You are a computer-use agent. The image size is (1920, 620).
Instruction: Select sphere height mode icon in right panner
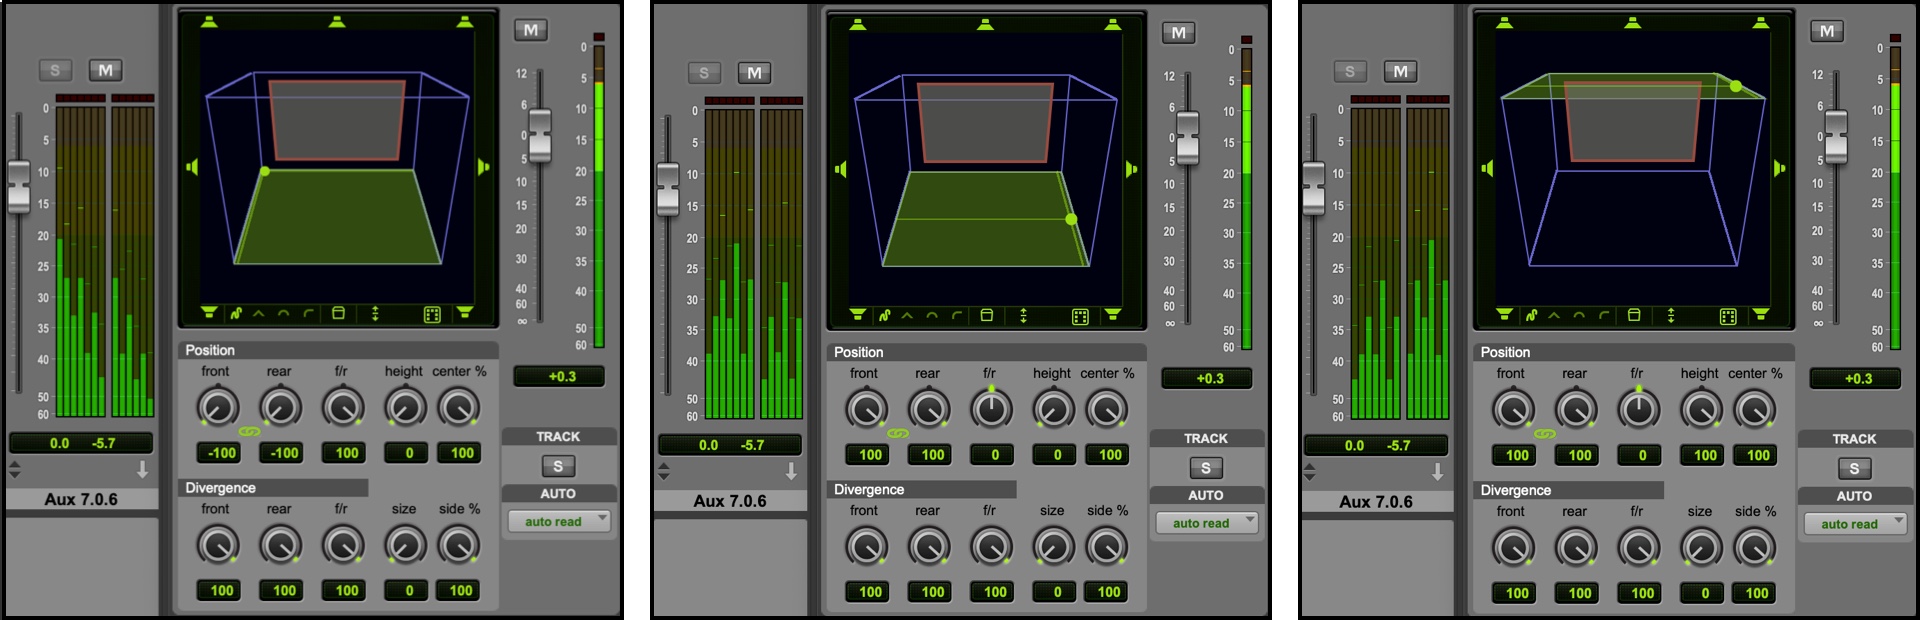tap(1579, 316)
